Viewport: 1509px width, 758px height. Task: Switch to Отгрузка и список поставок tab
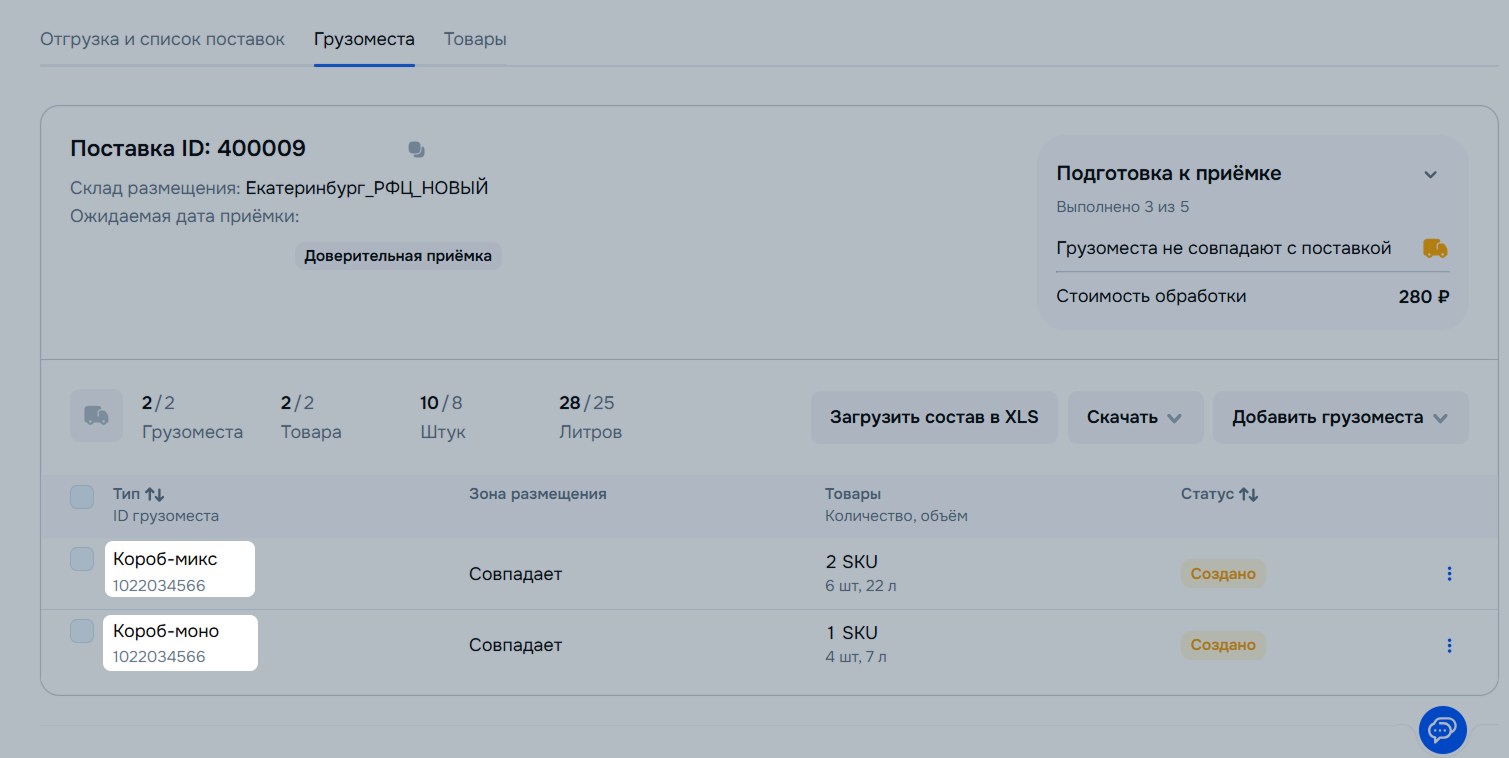(x=162, y=40)
